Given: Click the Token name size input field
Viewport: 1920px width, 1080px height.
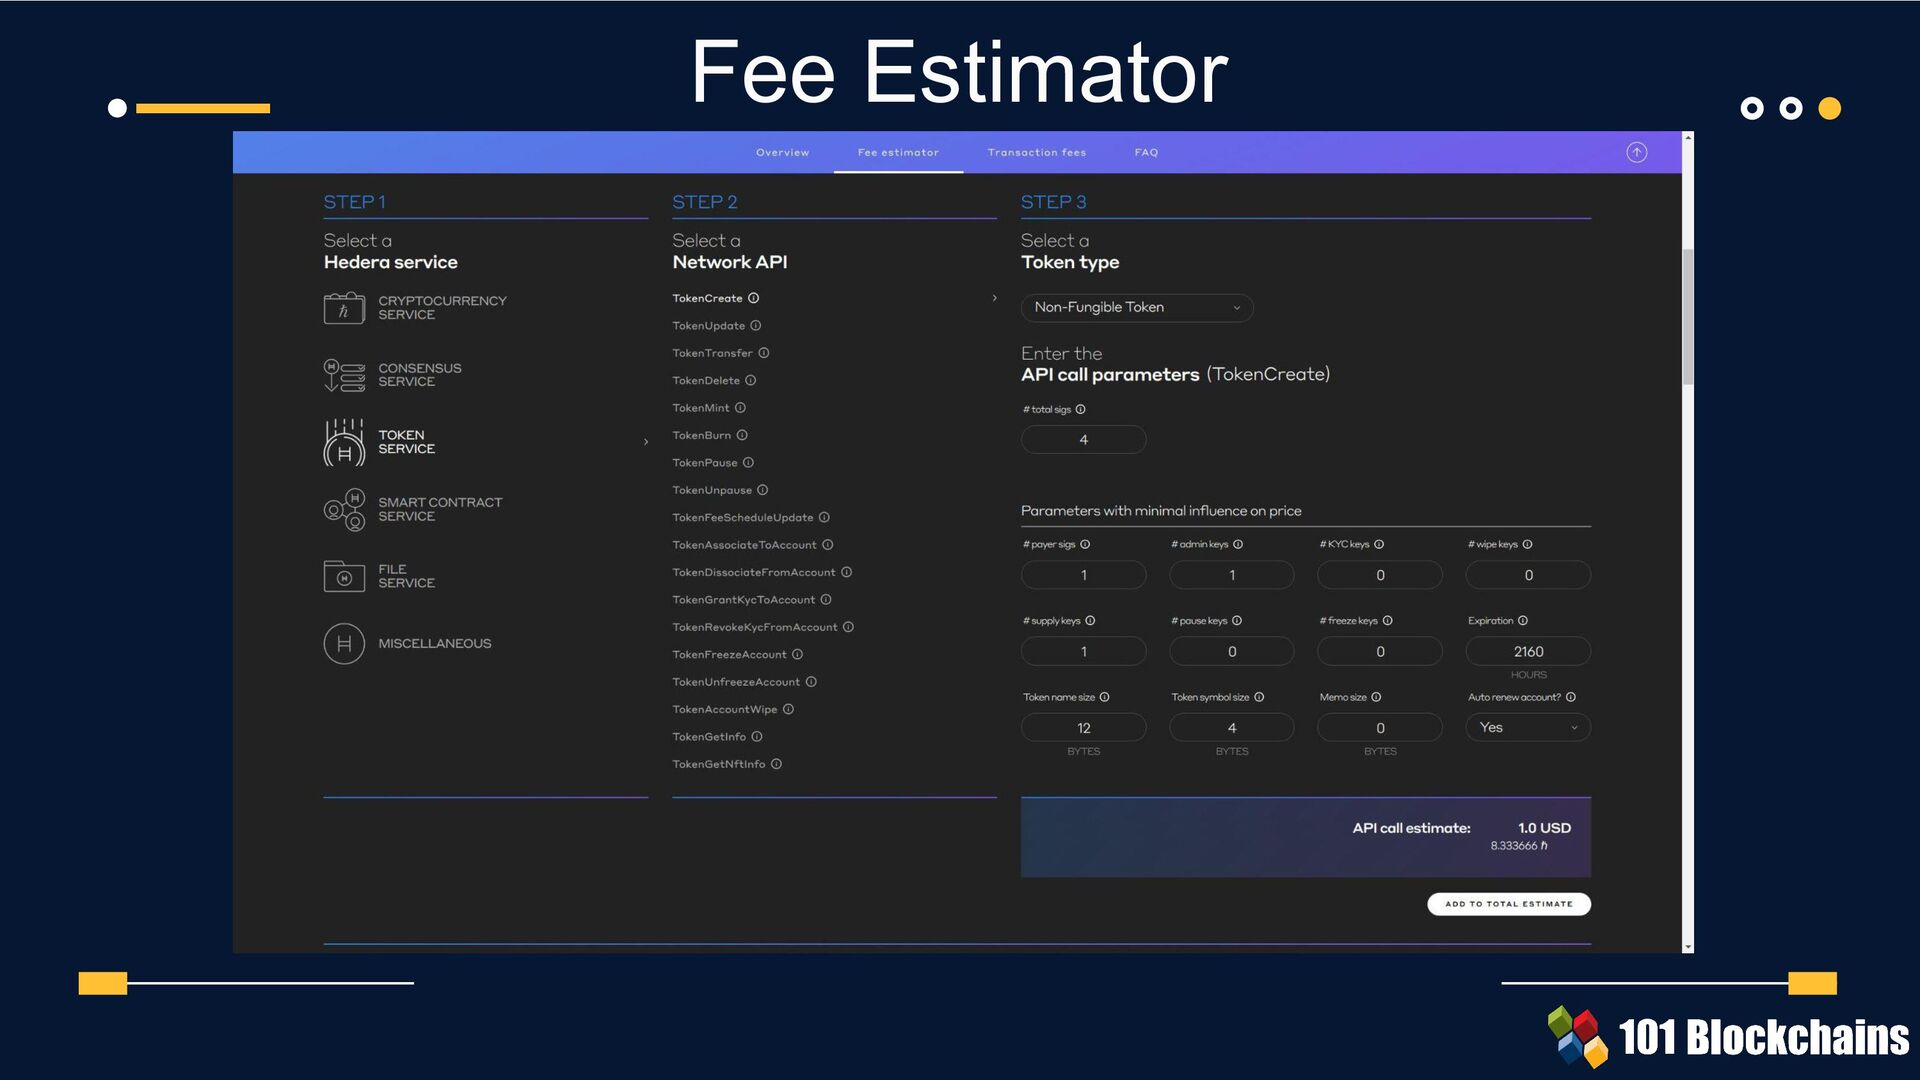Looking at the screenshot, I should [1083, 728].
